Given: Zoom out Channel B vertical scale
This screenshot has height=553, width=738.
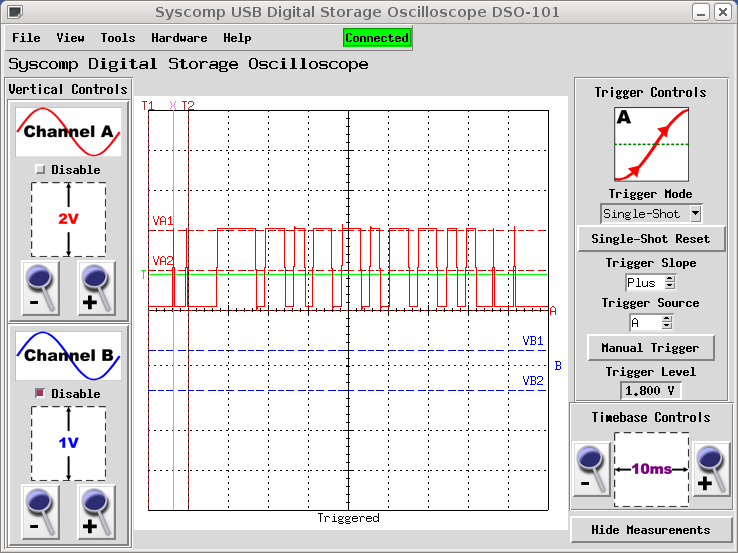Looking at the screenshot, I should (40, 512).
